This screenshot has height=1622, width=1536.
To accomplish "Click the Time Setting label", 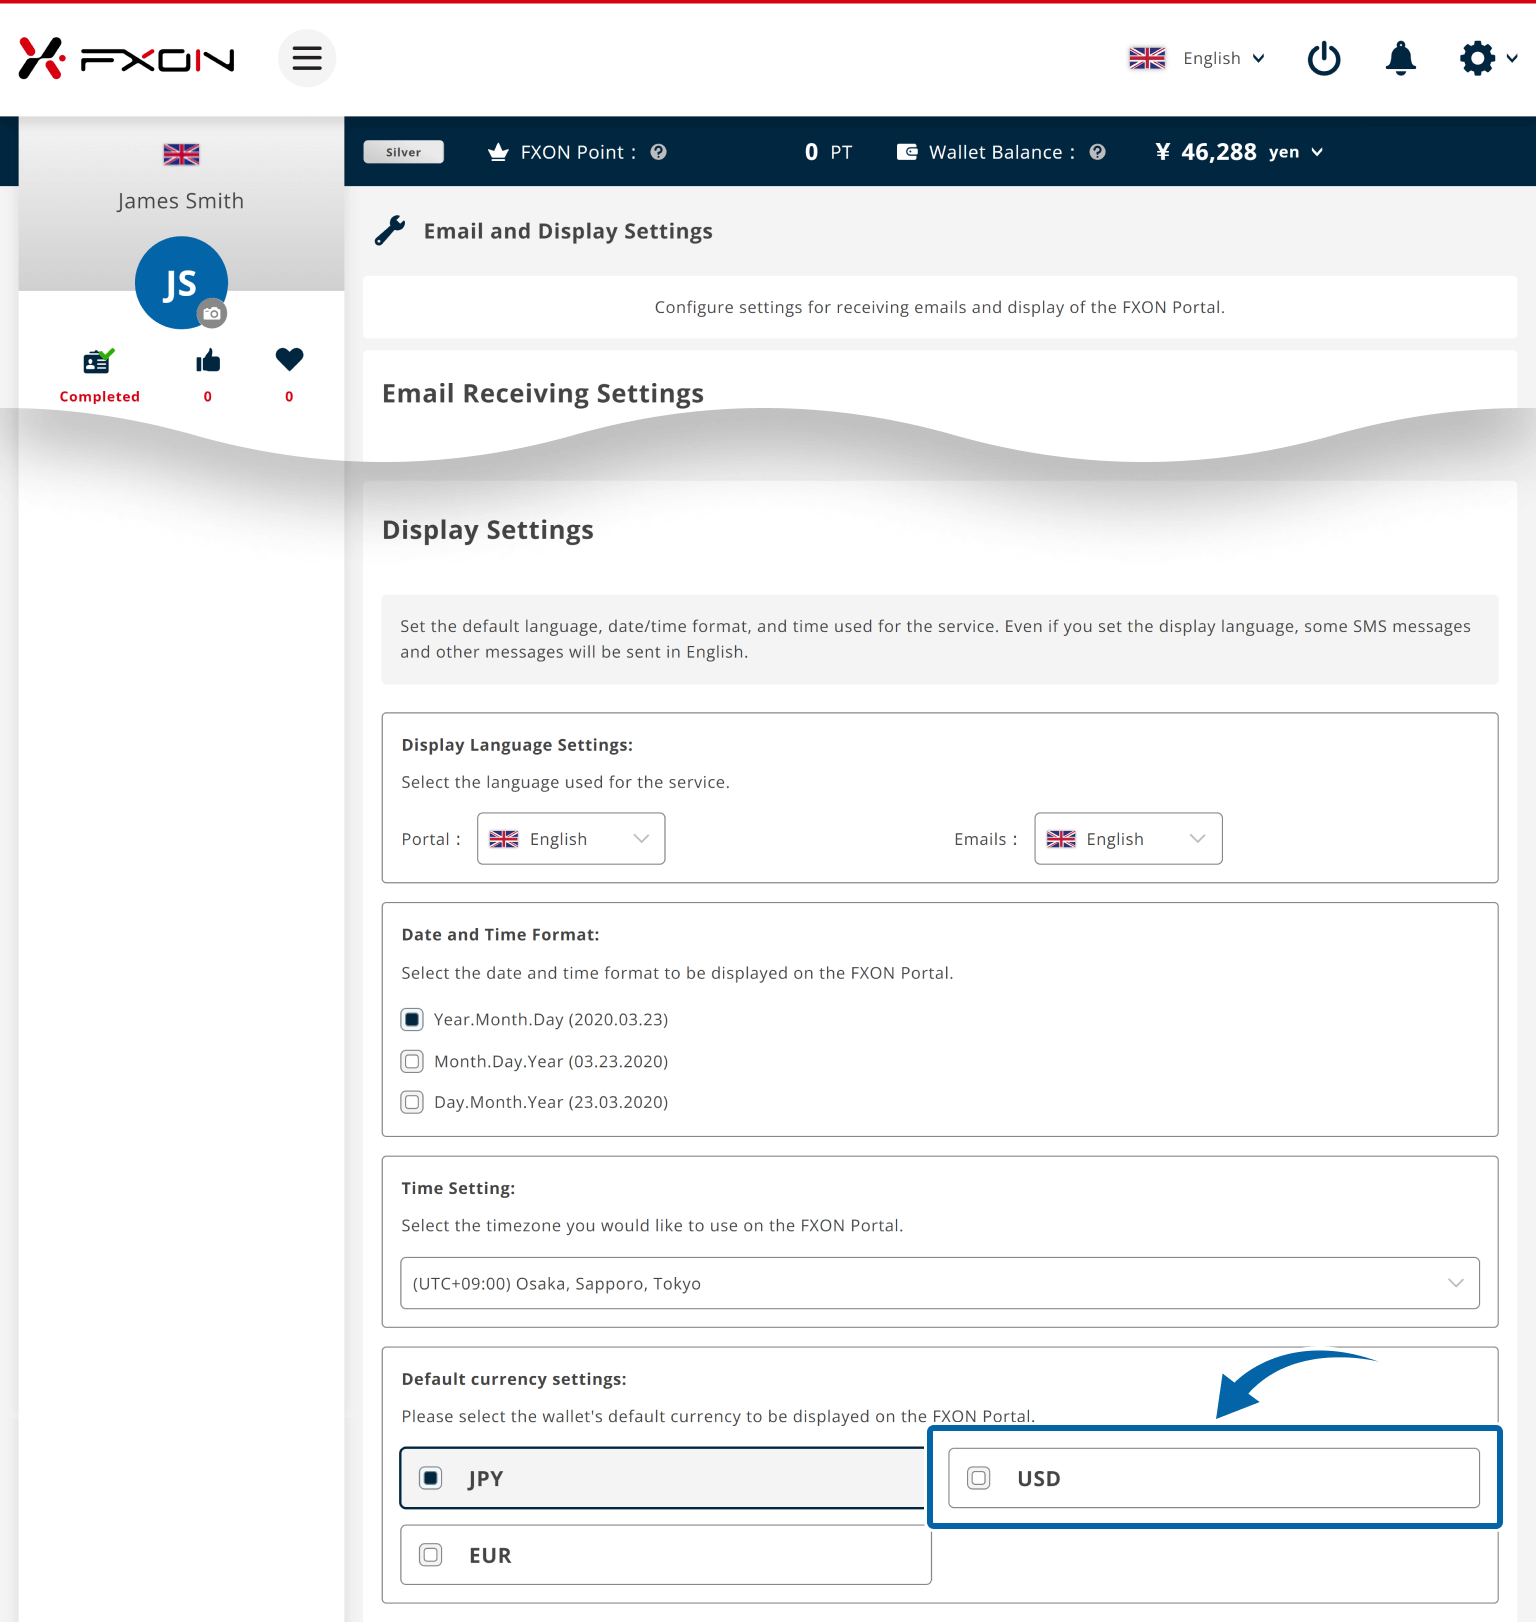I will pyautogui.click(x=458, y=1188).
